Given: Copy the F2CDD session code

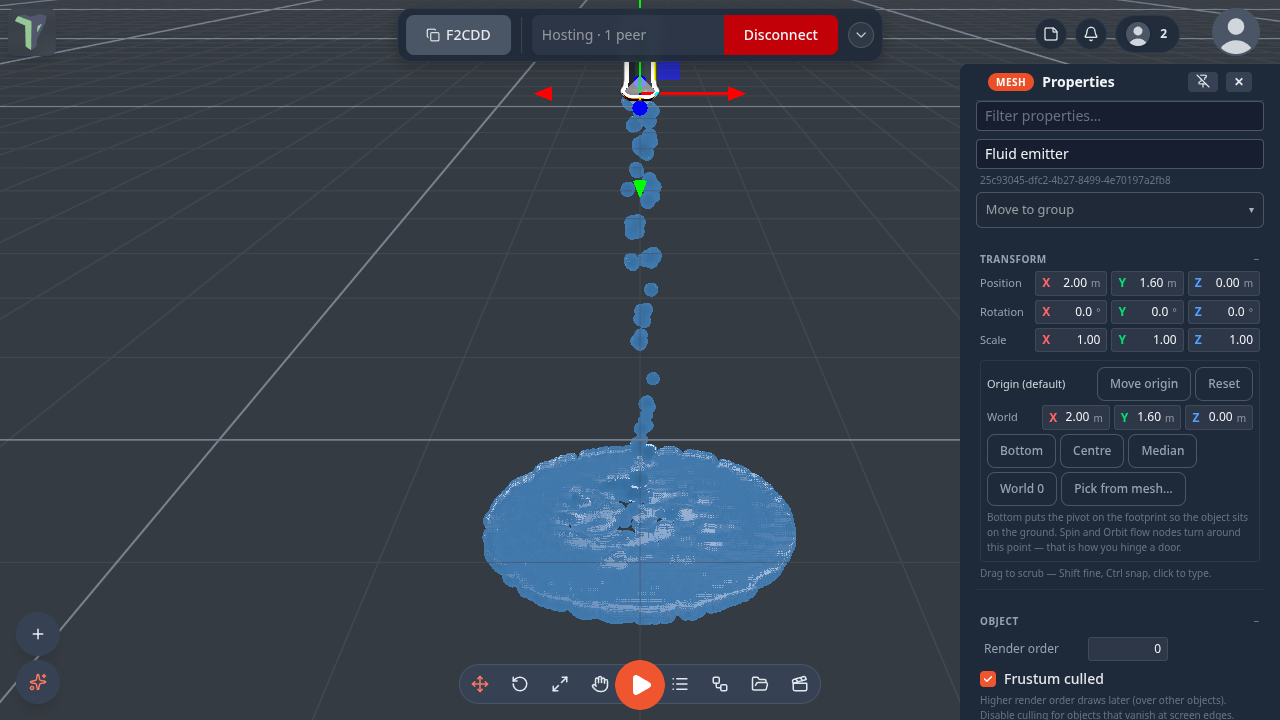Looking at the screenshot, I should coord(458,35).
